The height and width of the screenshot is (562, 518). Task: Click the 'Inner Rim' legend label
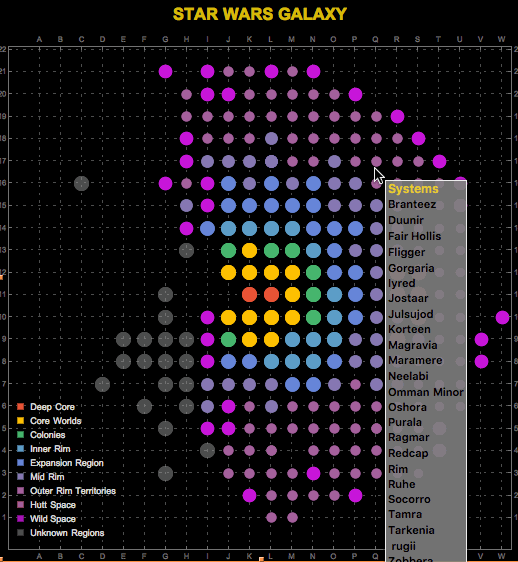coord(50,449)
